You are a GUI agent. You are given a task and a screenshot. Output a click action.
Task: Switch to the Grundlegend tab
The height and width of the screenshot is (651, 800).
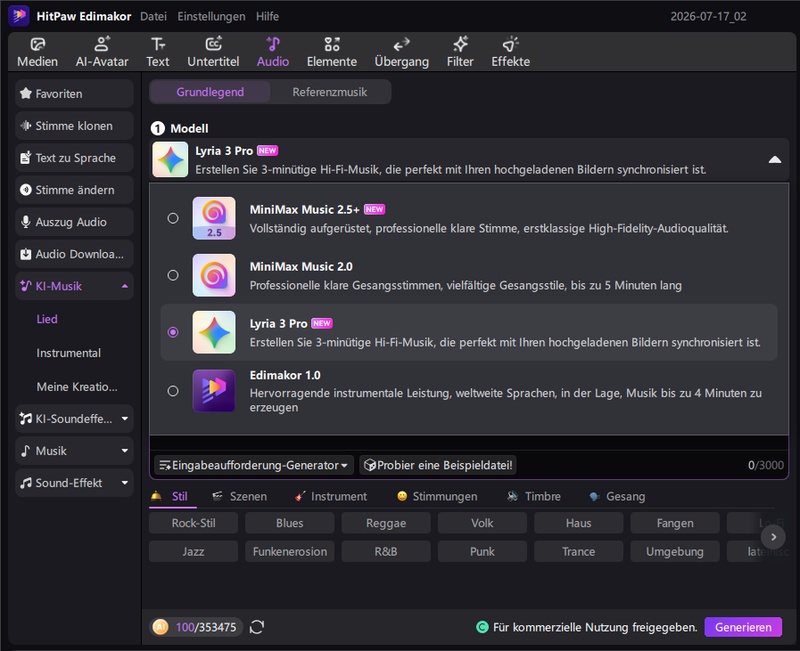210,92
